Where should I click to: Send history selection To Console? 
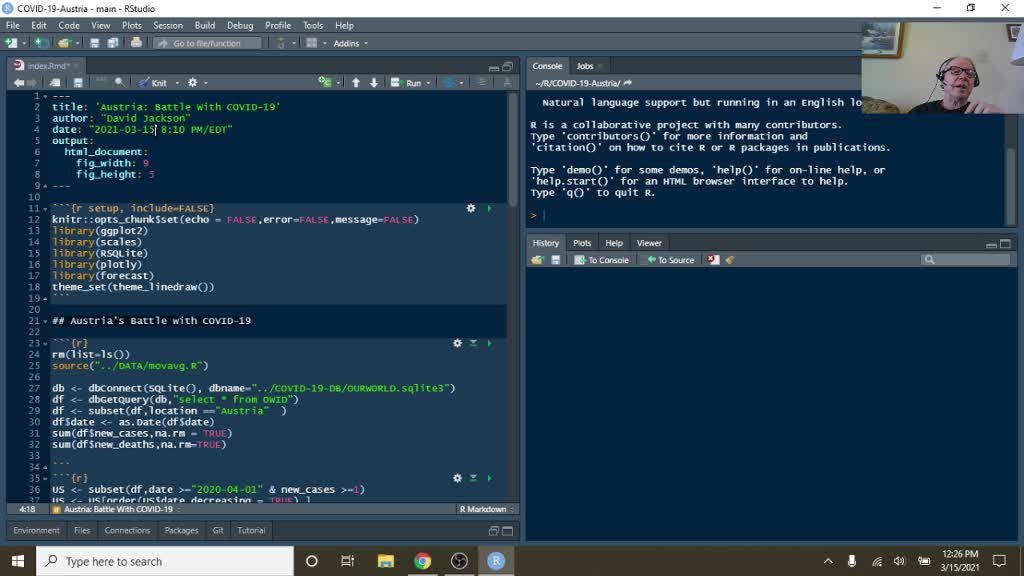[x=602, y=260]
